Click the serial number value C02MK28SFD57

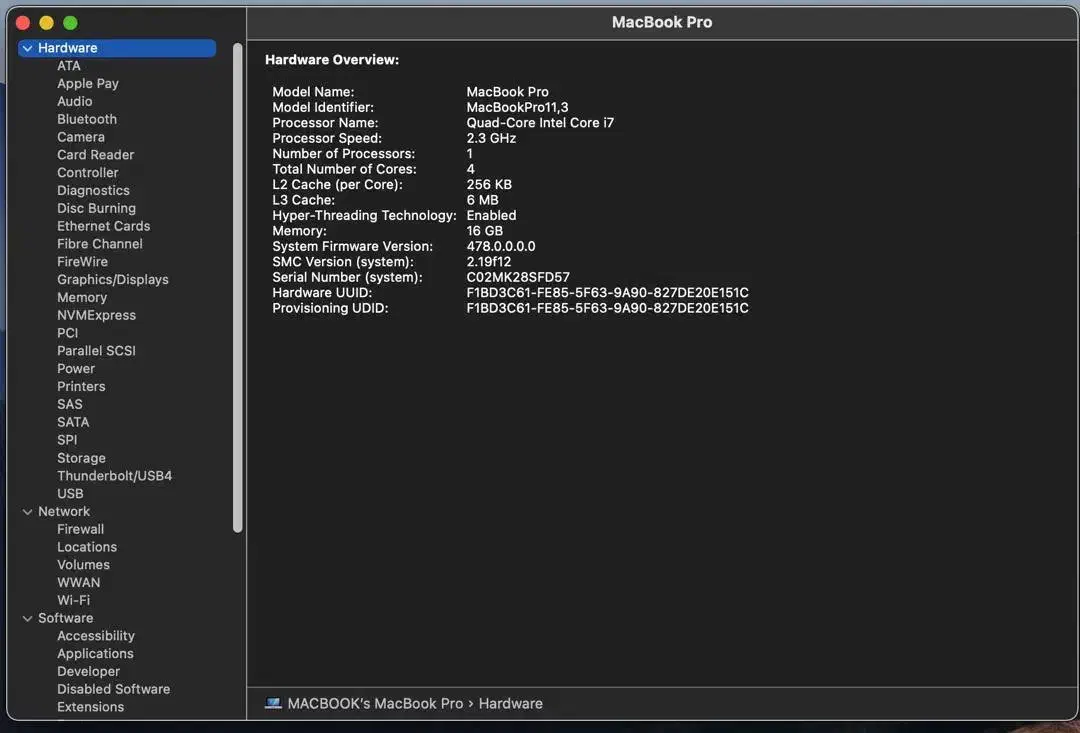(x=517, y=277)
